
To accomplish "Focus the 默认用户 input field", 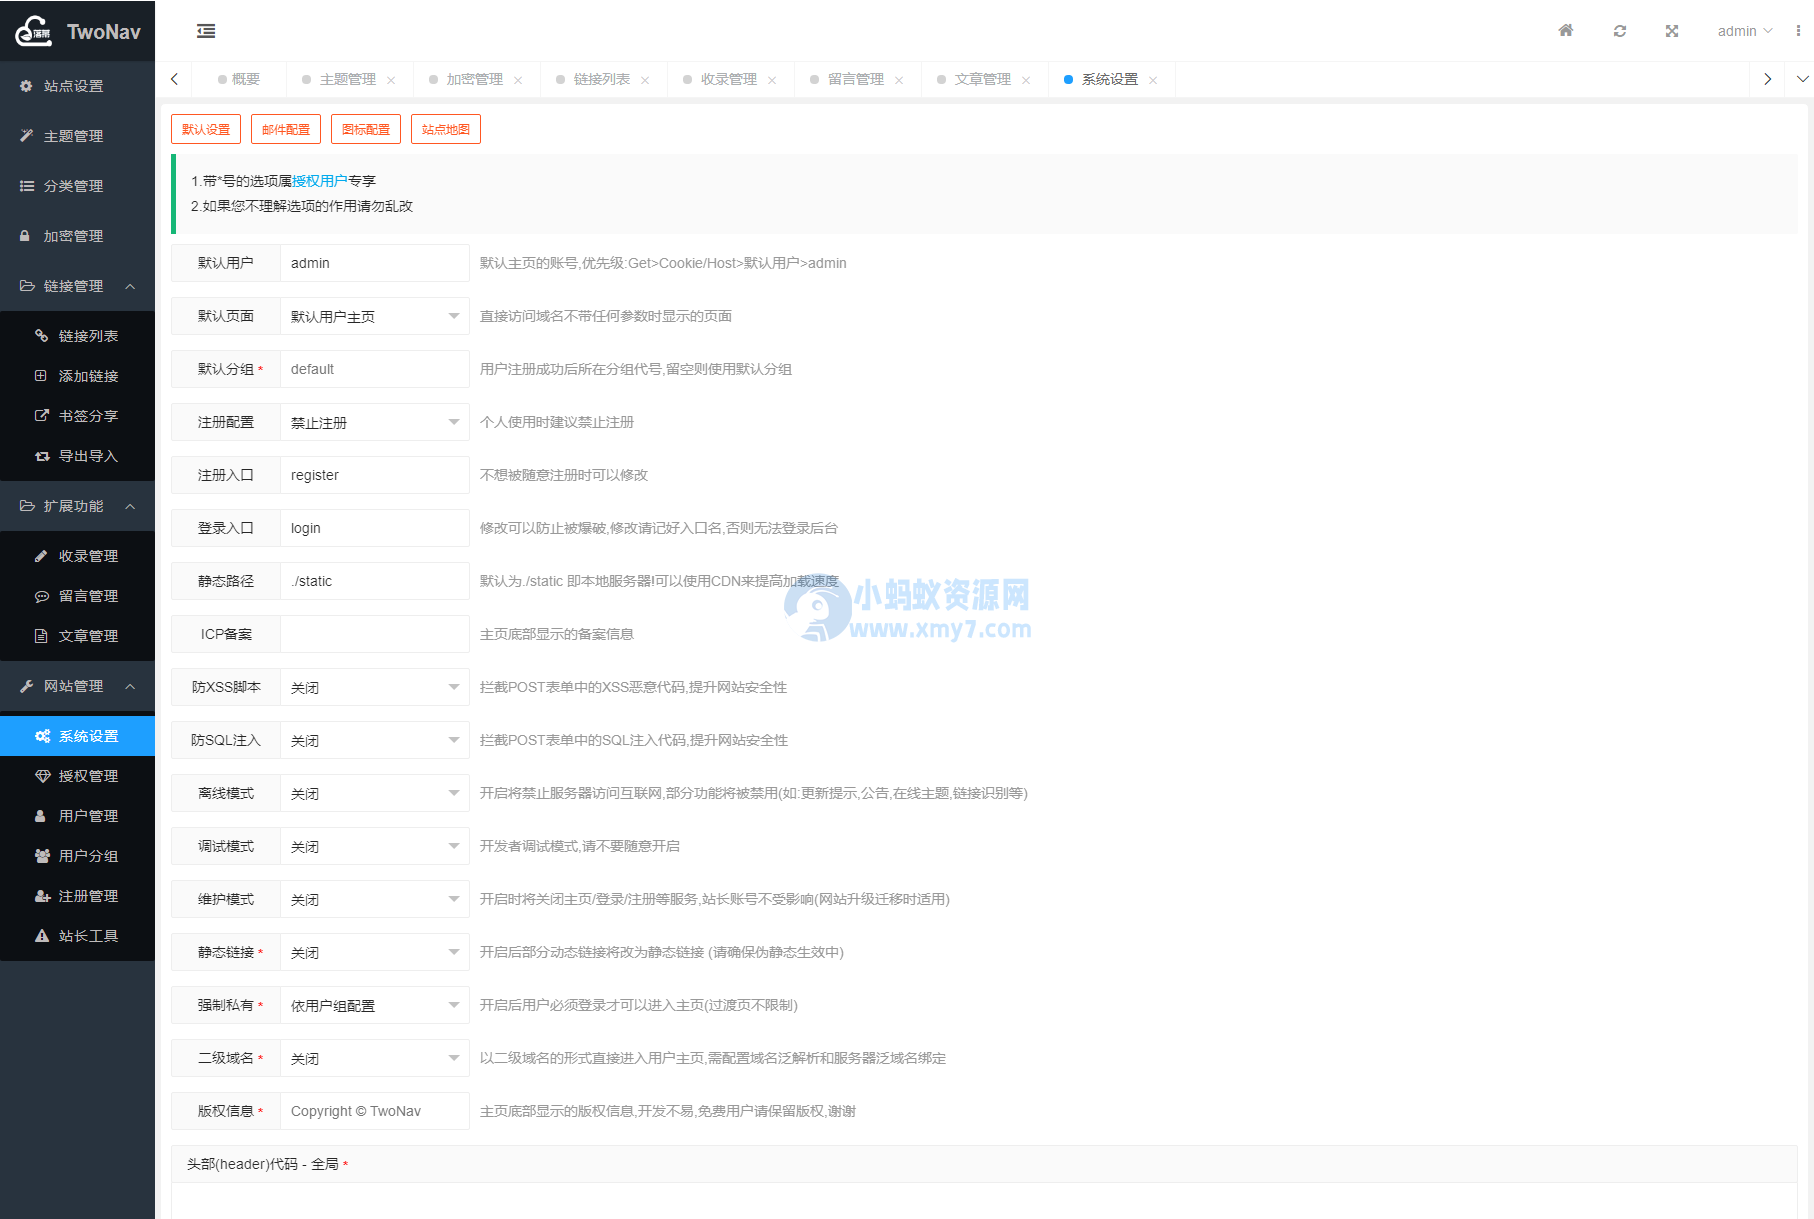I will (375, 263).
